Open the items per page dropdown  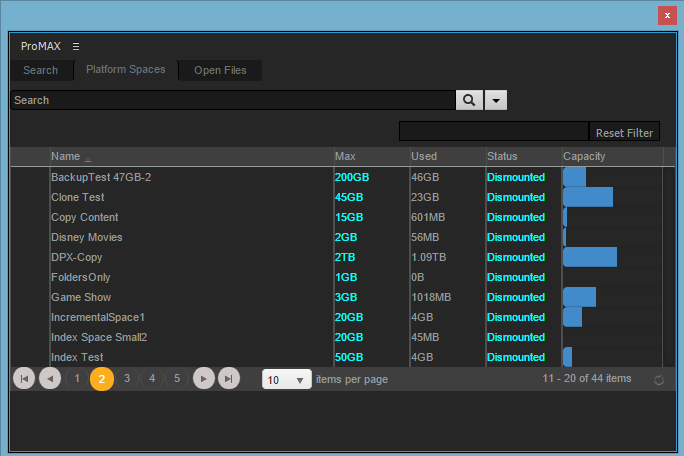287,379
